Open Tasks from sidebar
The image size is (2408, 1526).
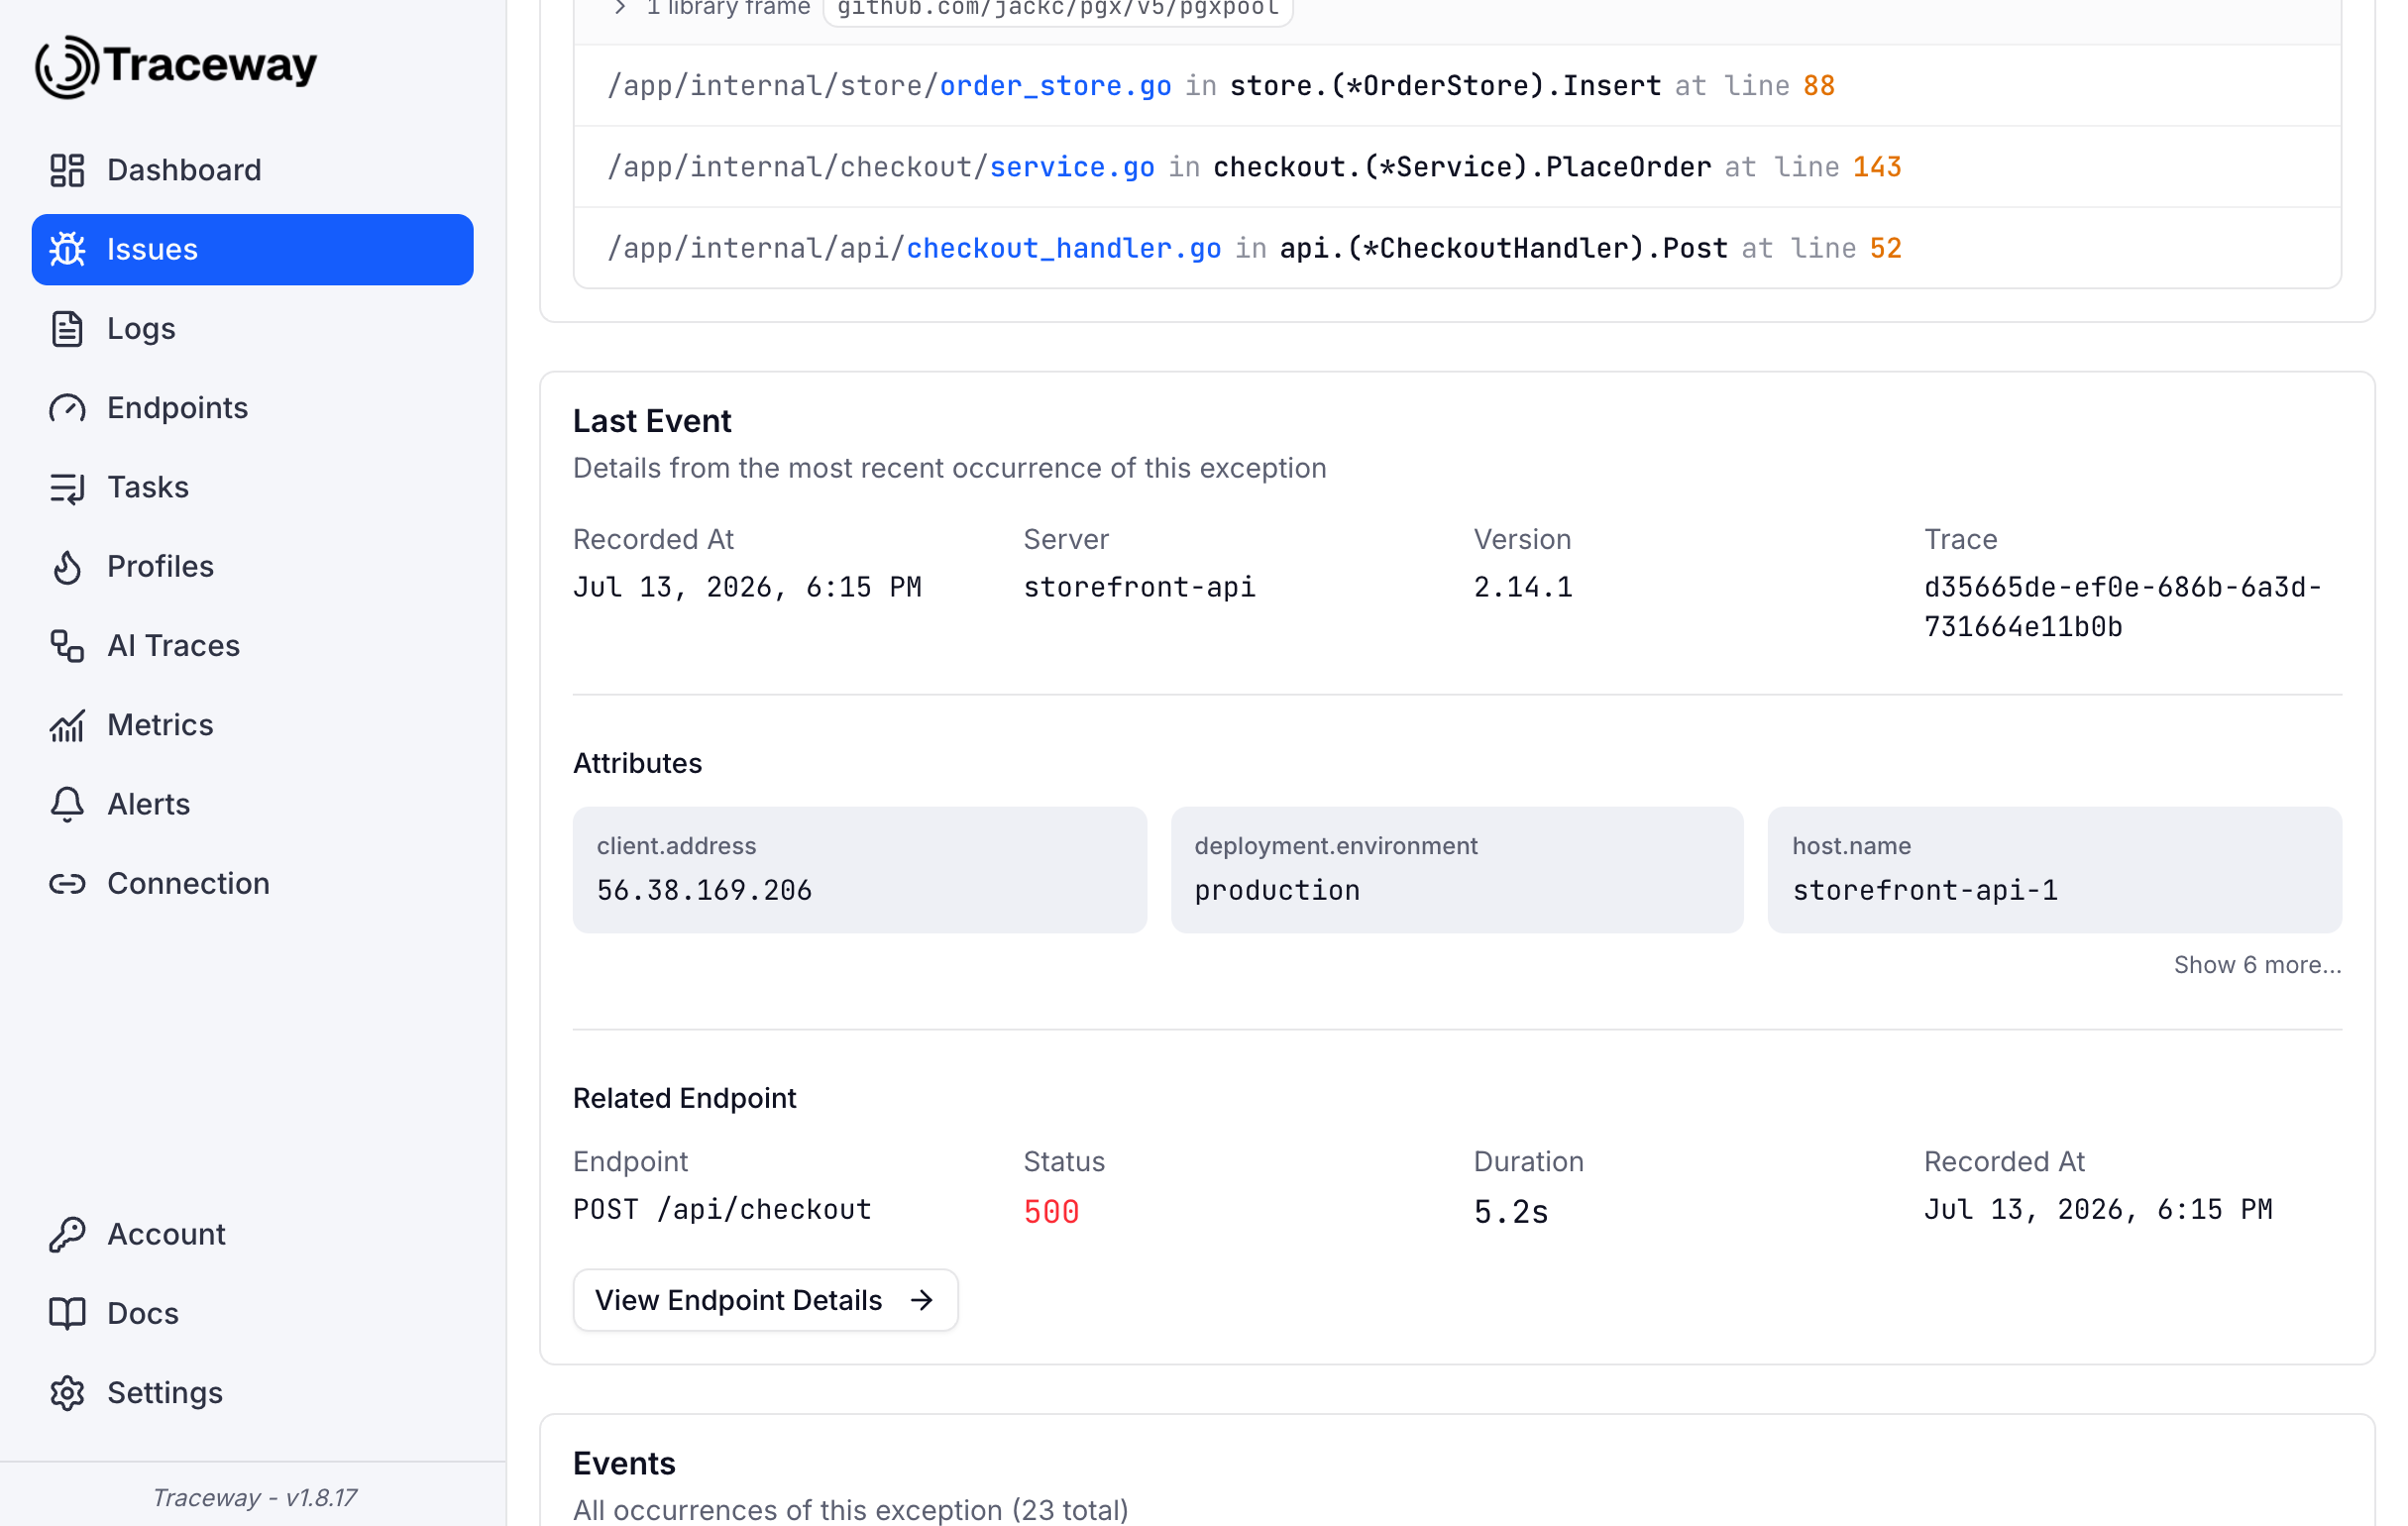click(252, 487)
